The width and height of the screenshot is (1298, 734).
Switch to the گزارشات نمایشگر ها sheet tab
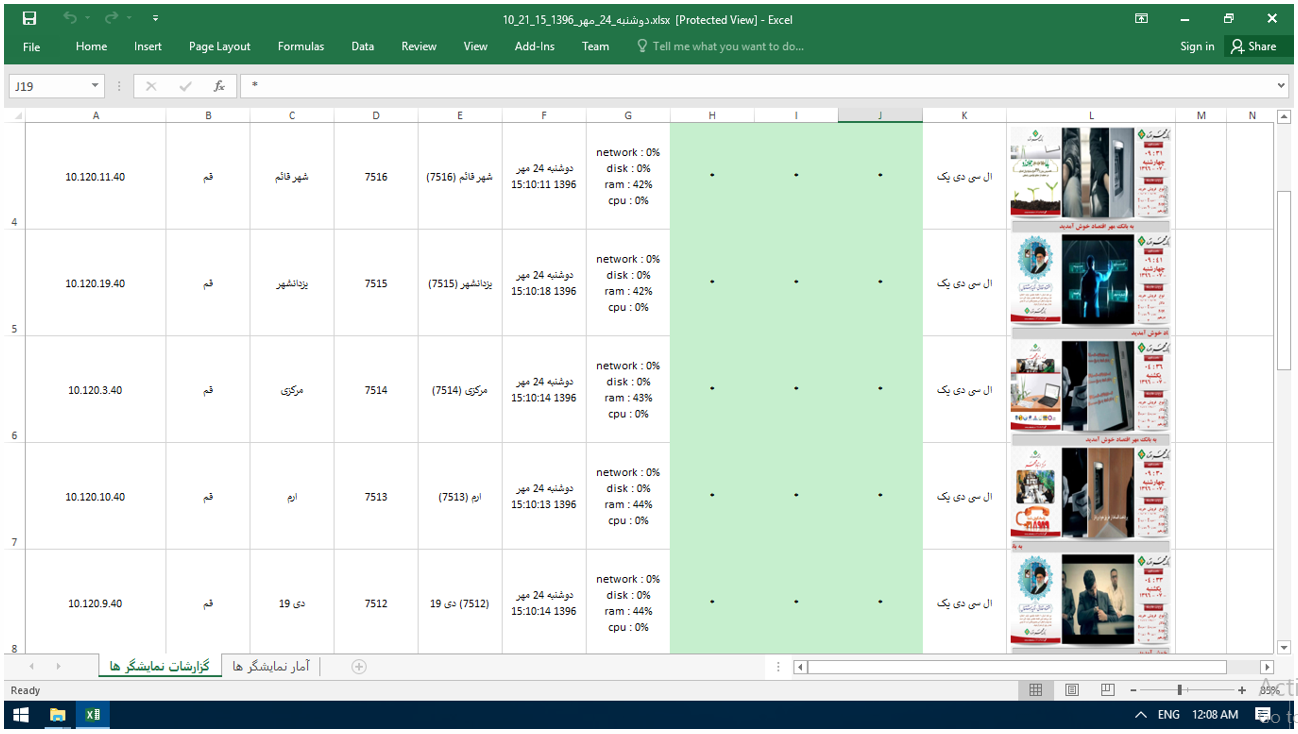160,666
